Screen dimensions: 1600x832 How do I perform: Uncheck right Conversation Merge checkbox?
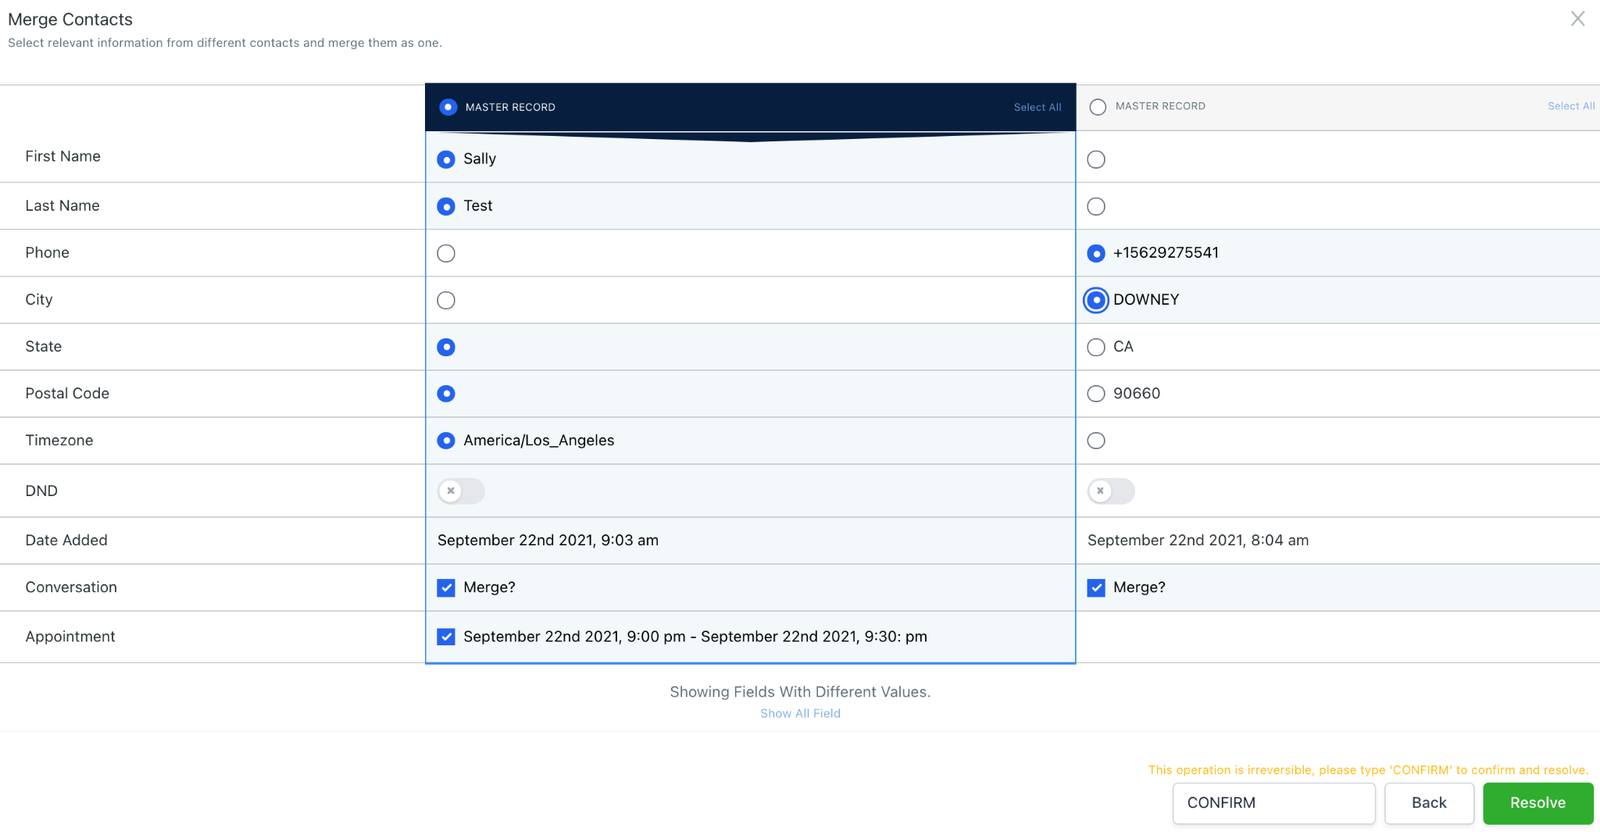click(x=1096, y=588)
